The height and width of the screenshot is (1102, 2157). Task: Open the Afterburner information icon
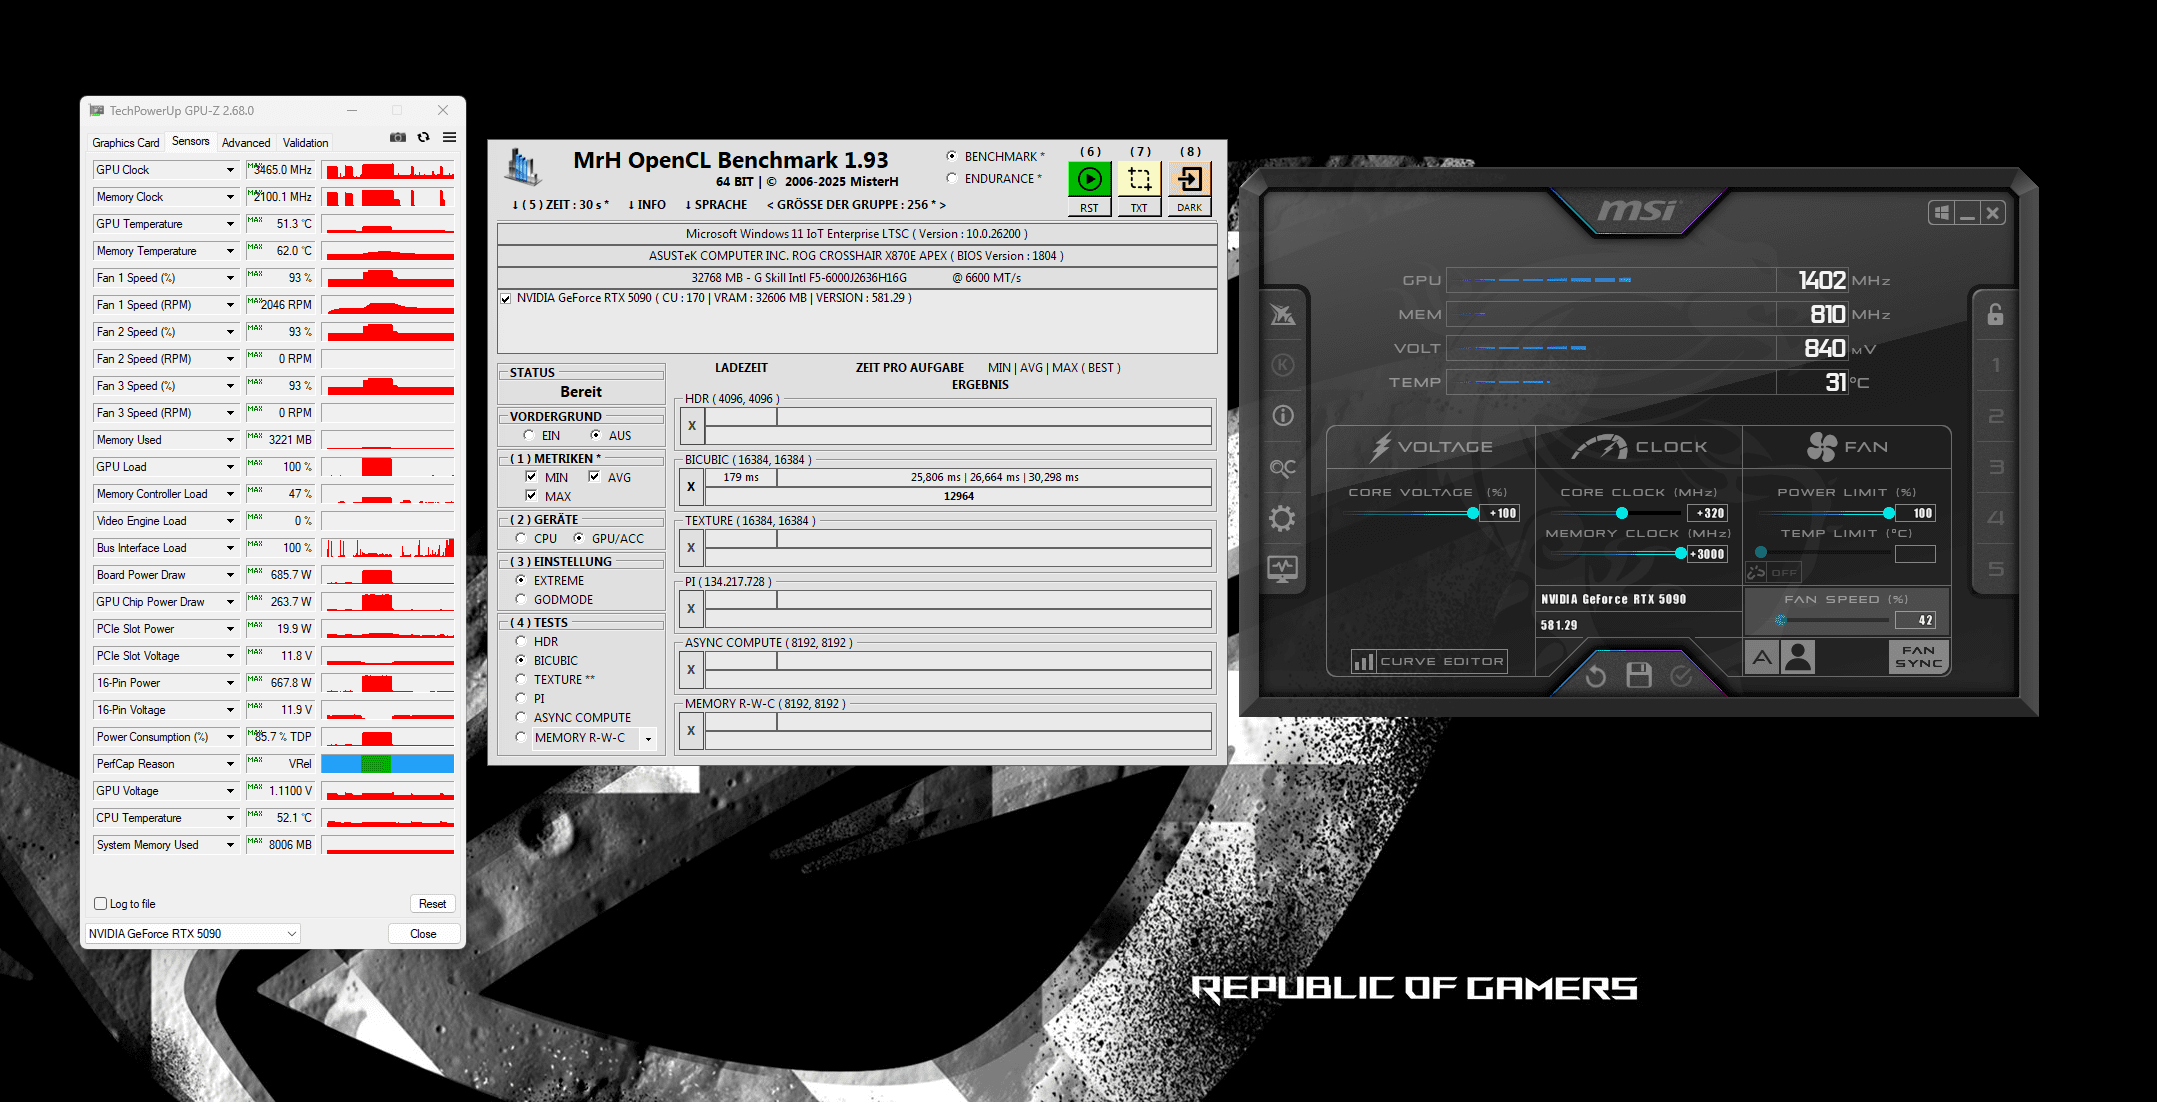1282,416
